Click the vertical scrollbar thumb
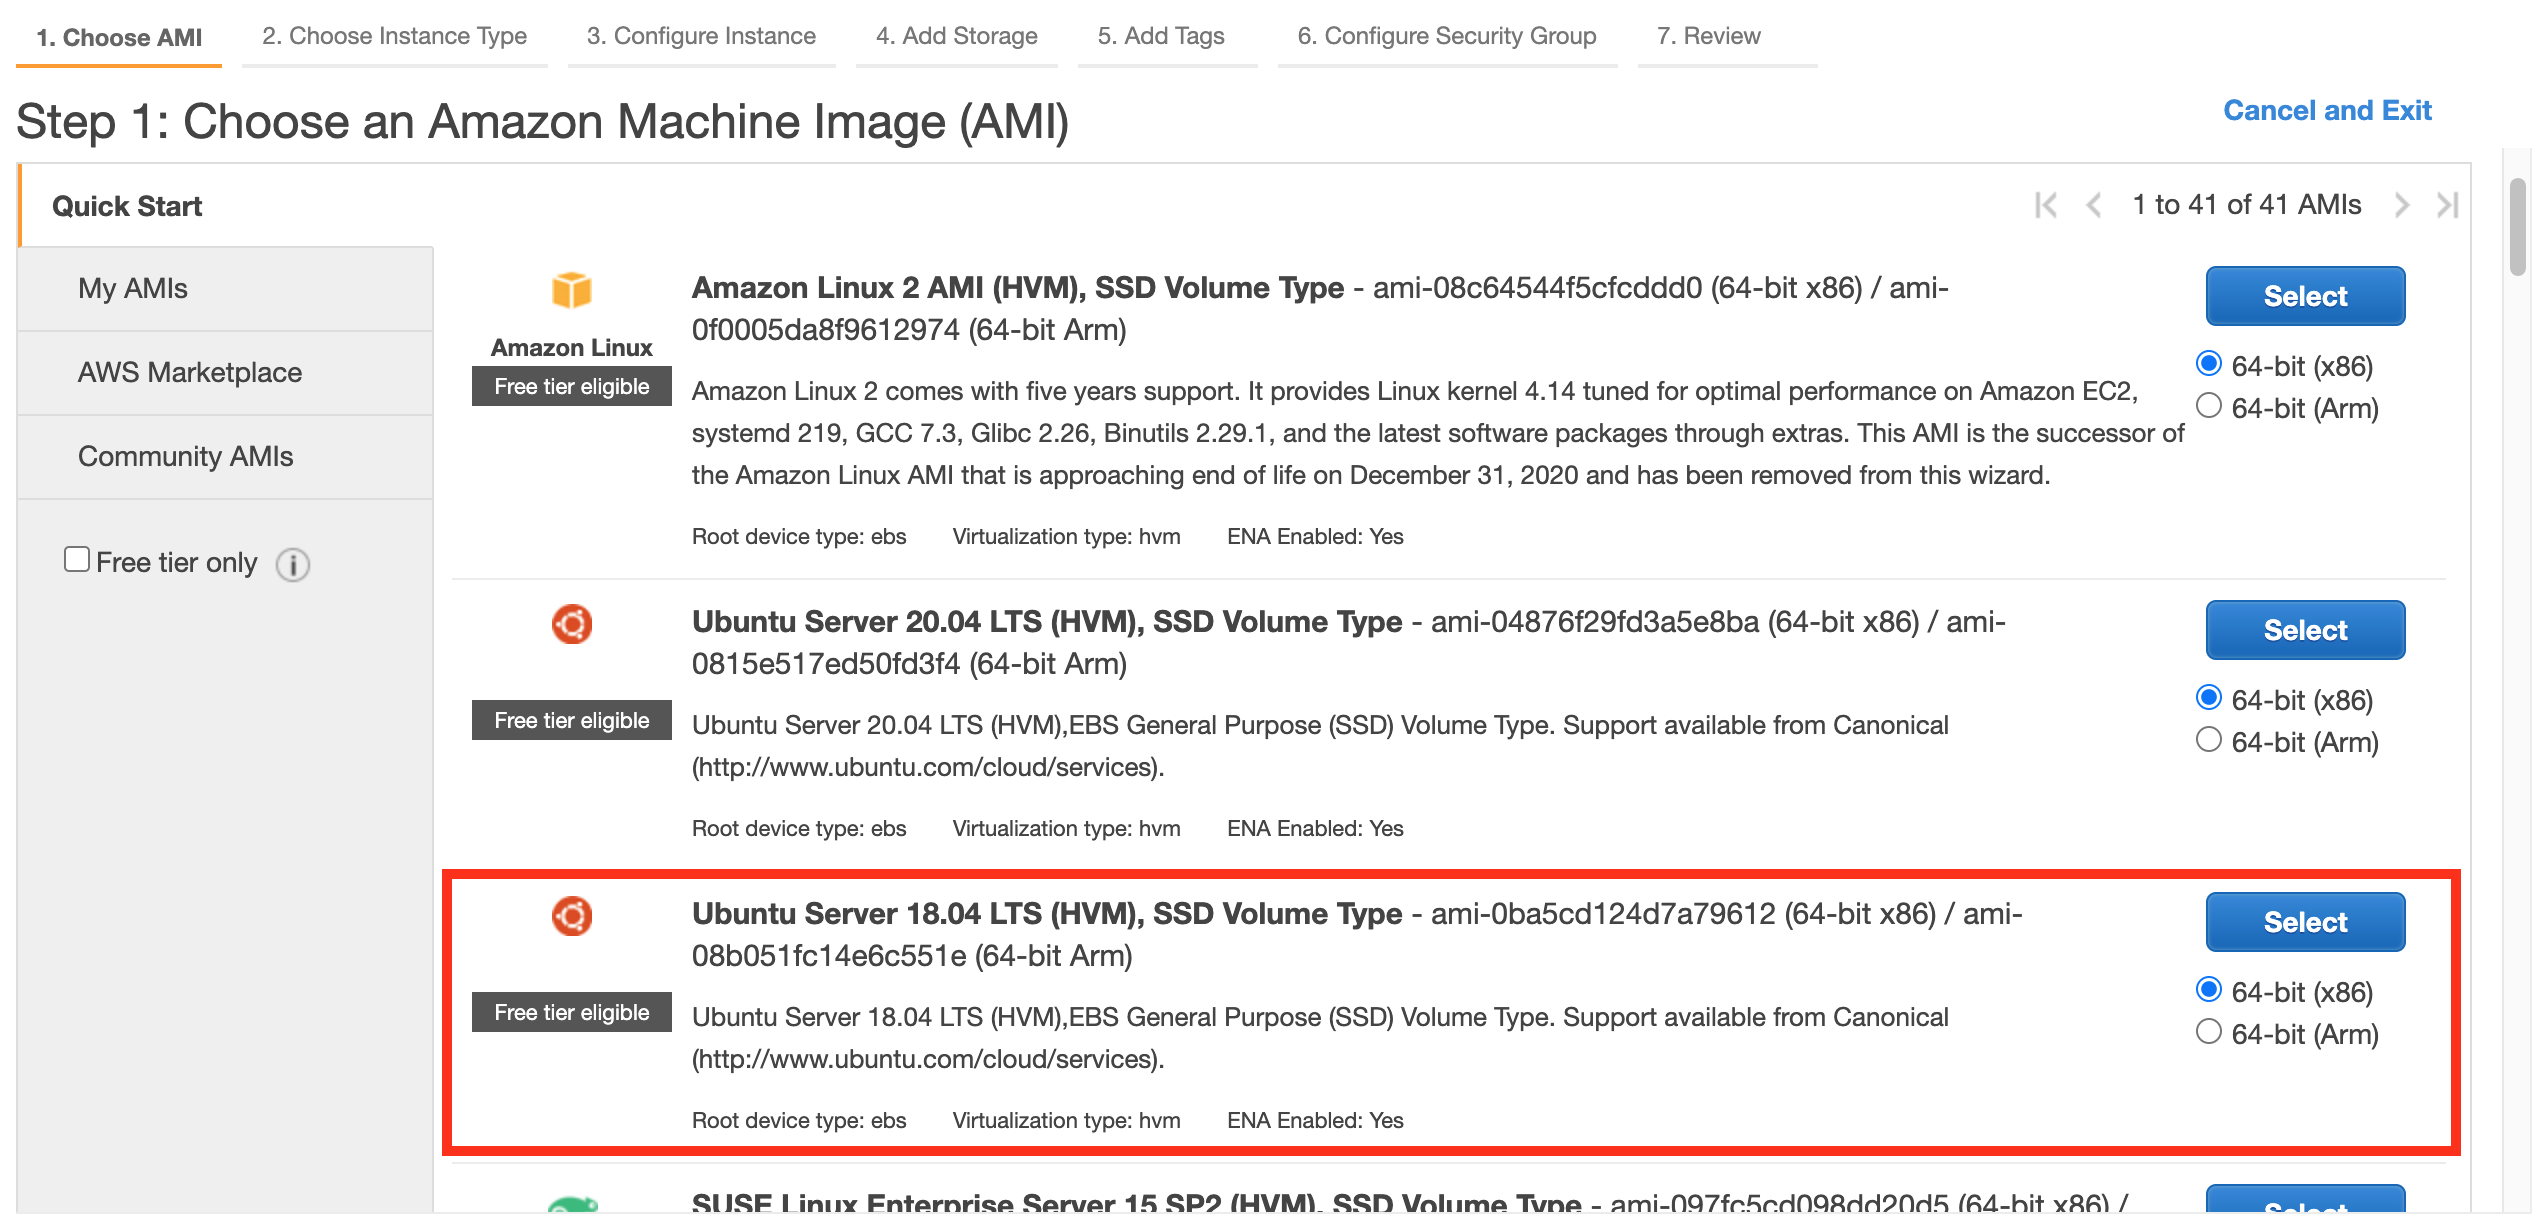This screenshot has width=2544, height=1222. click(x=2517, y=225)
